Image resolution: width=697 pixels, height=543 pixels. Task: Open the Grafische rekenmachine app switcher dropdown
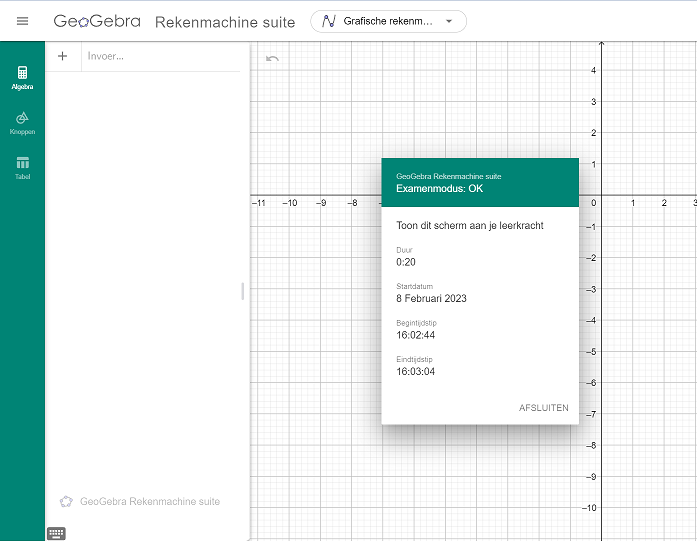pyautogui.click(x=388, y=21)
